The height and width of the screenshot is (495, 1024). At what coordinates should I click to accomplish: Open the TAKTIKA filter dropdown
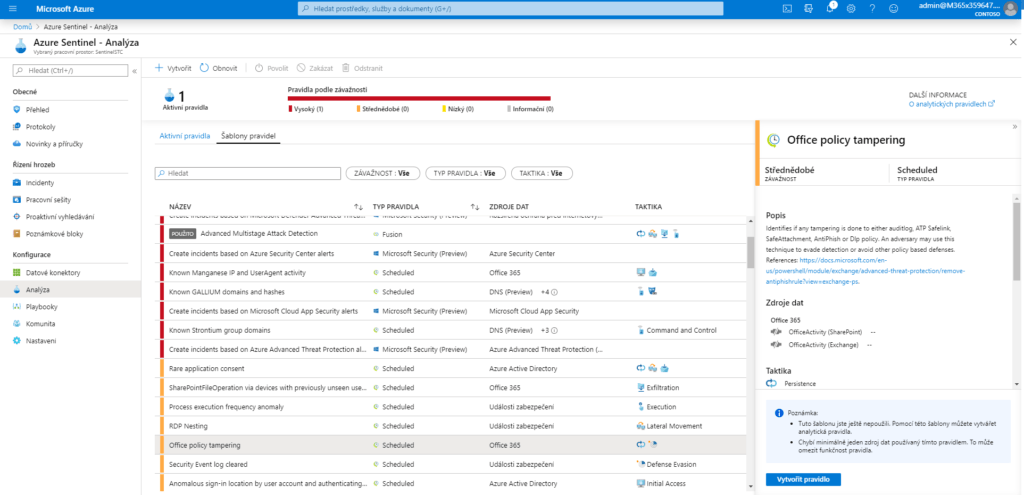(x=542, y=174)
